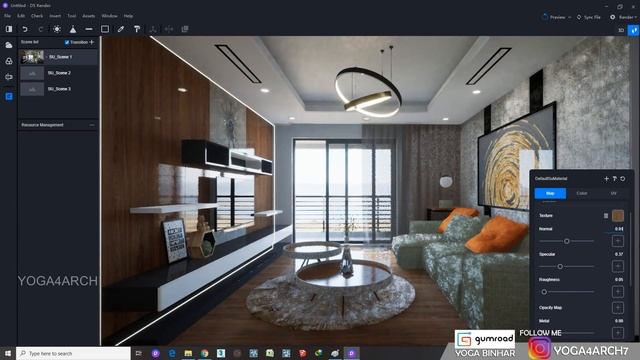The height and width of the screenshot is (360, 640).
Task: Toggle the blue view mode button
Action: 633,30
